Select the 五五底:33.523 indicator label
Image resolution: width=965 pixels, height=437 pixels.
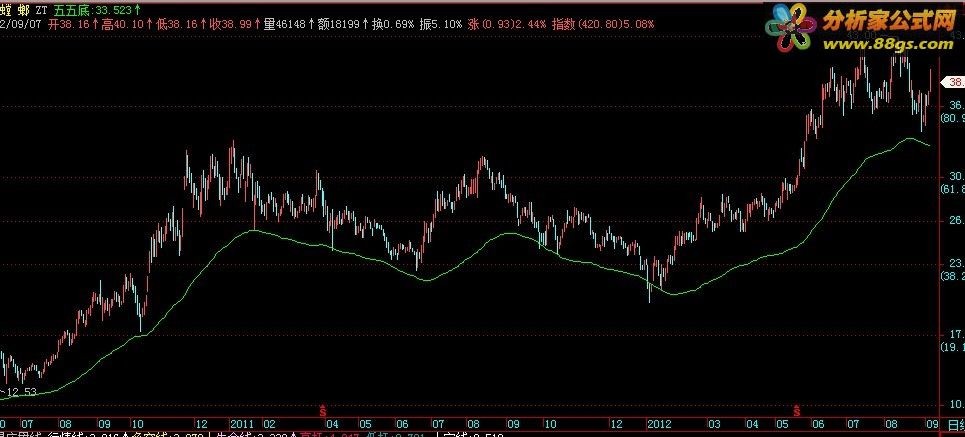pyautogui.click(x=94, y=9)
